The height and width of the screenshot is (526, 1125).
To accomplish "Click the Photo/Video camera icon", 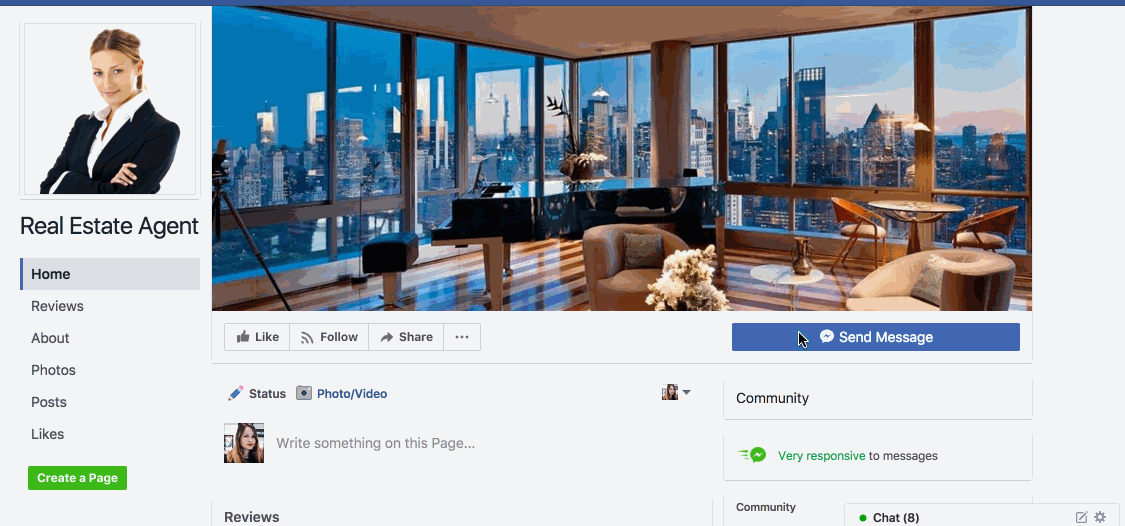I will (x=304, y=393).
